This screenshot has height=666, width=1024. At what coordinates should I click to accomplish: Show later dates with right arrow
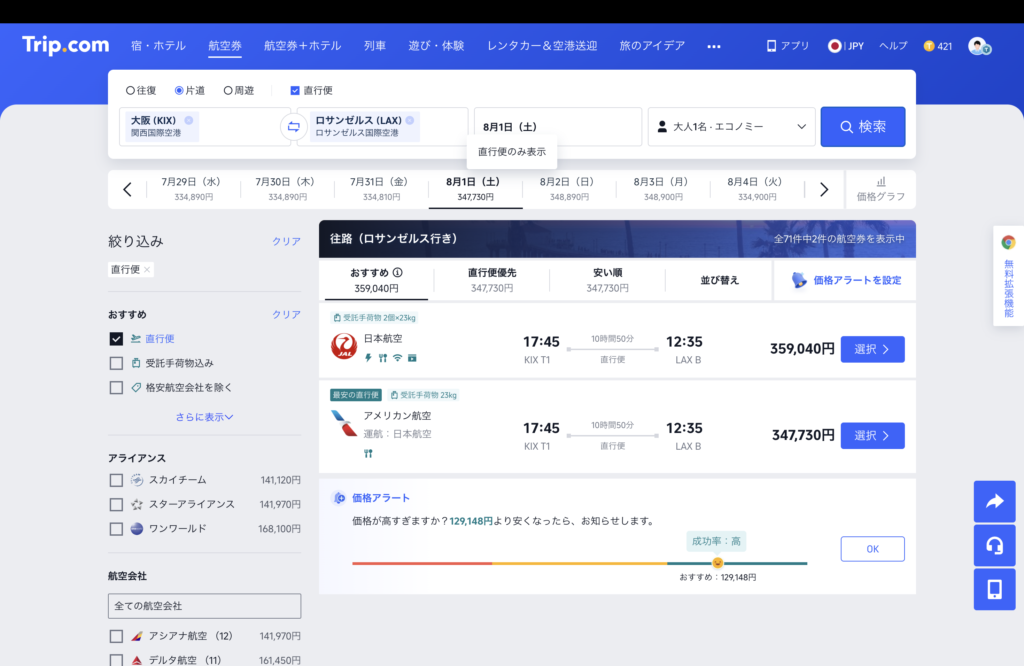tap(824, 190)
